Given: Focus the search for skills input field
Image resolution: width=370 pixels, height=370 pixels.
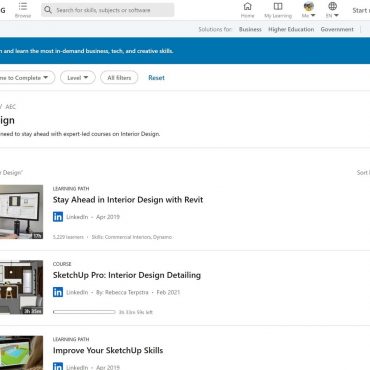Looking at the screenshot, I should pos(107,10).
